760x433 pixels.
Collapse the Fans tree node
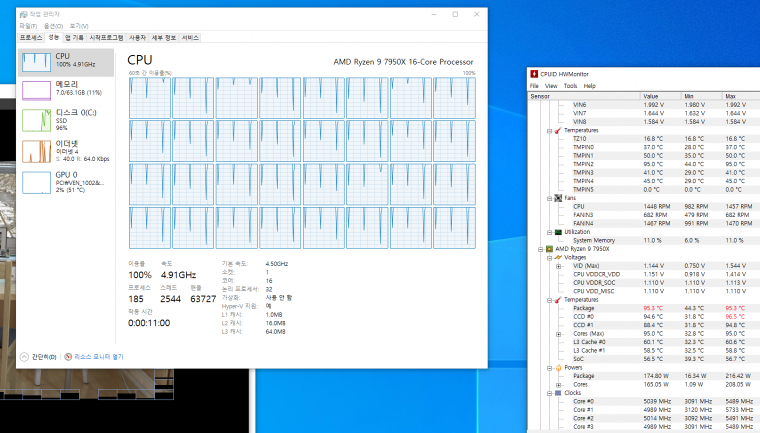[x=549, y=198]
